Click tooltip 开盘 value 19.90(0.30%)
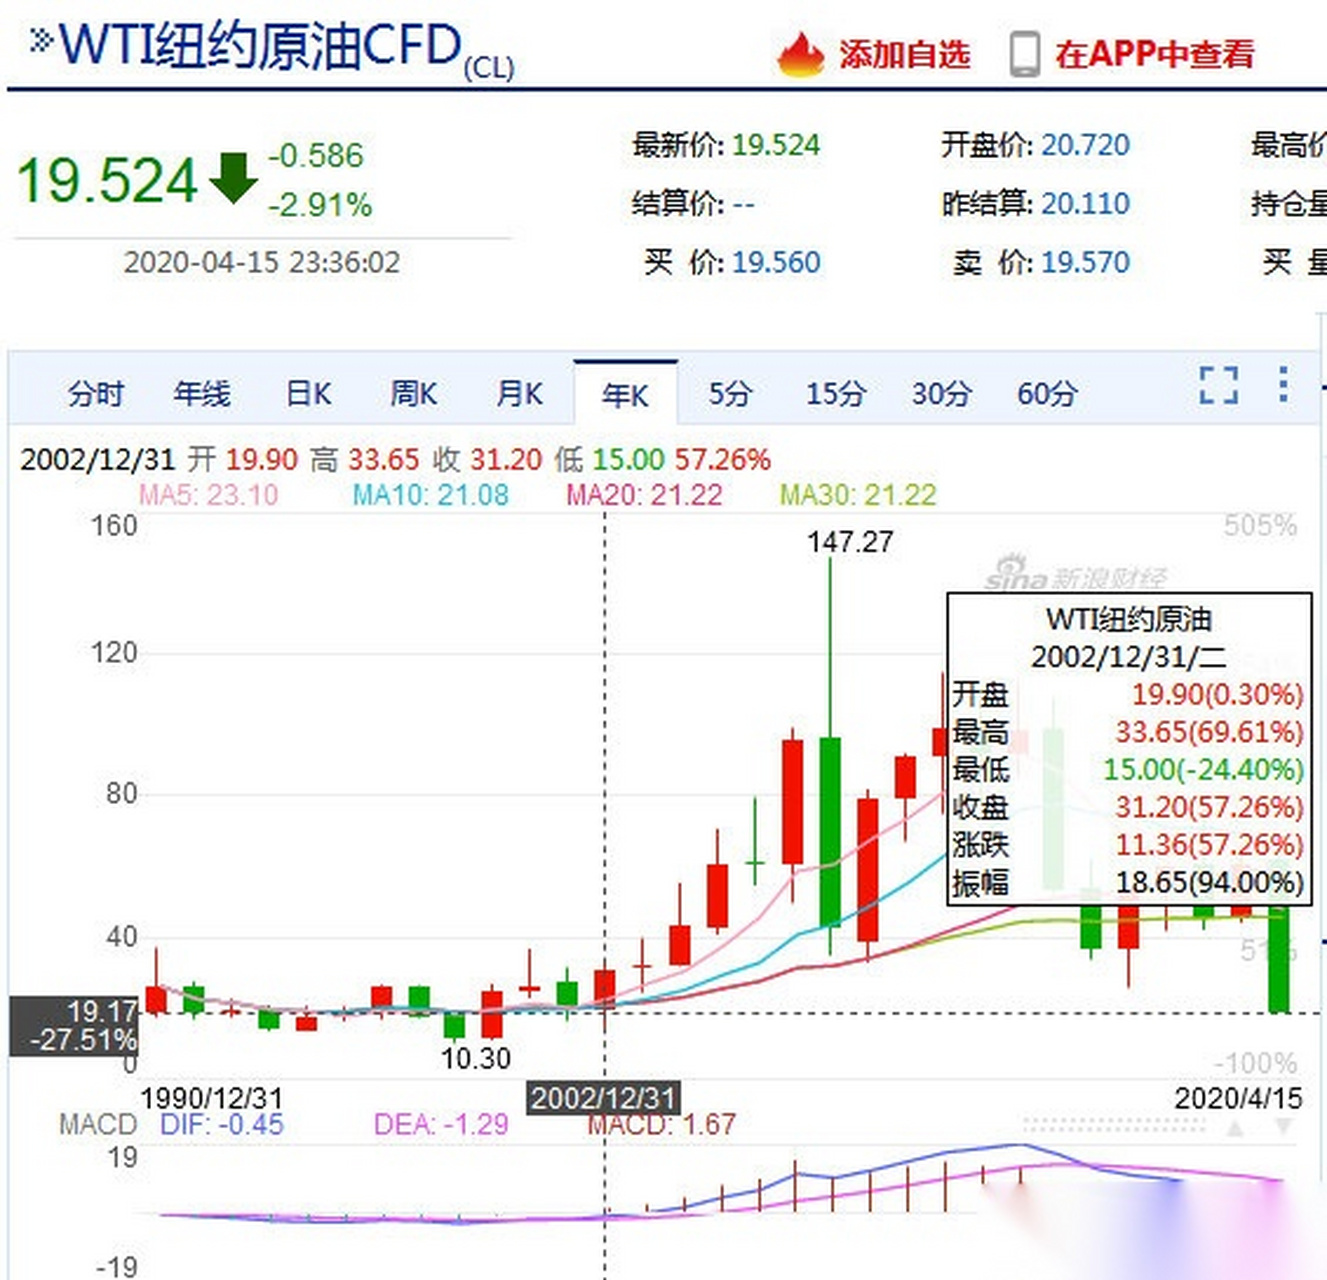Viewport: 1327px width, 1280px height. [x=1217, y=694]
